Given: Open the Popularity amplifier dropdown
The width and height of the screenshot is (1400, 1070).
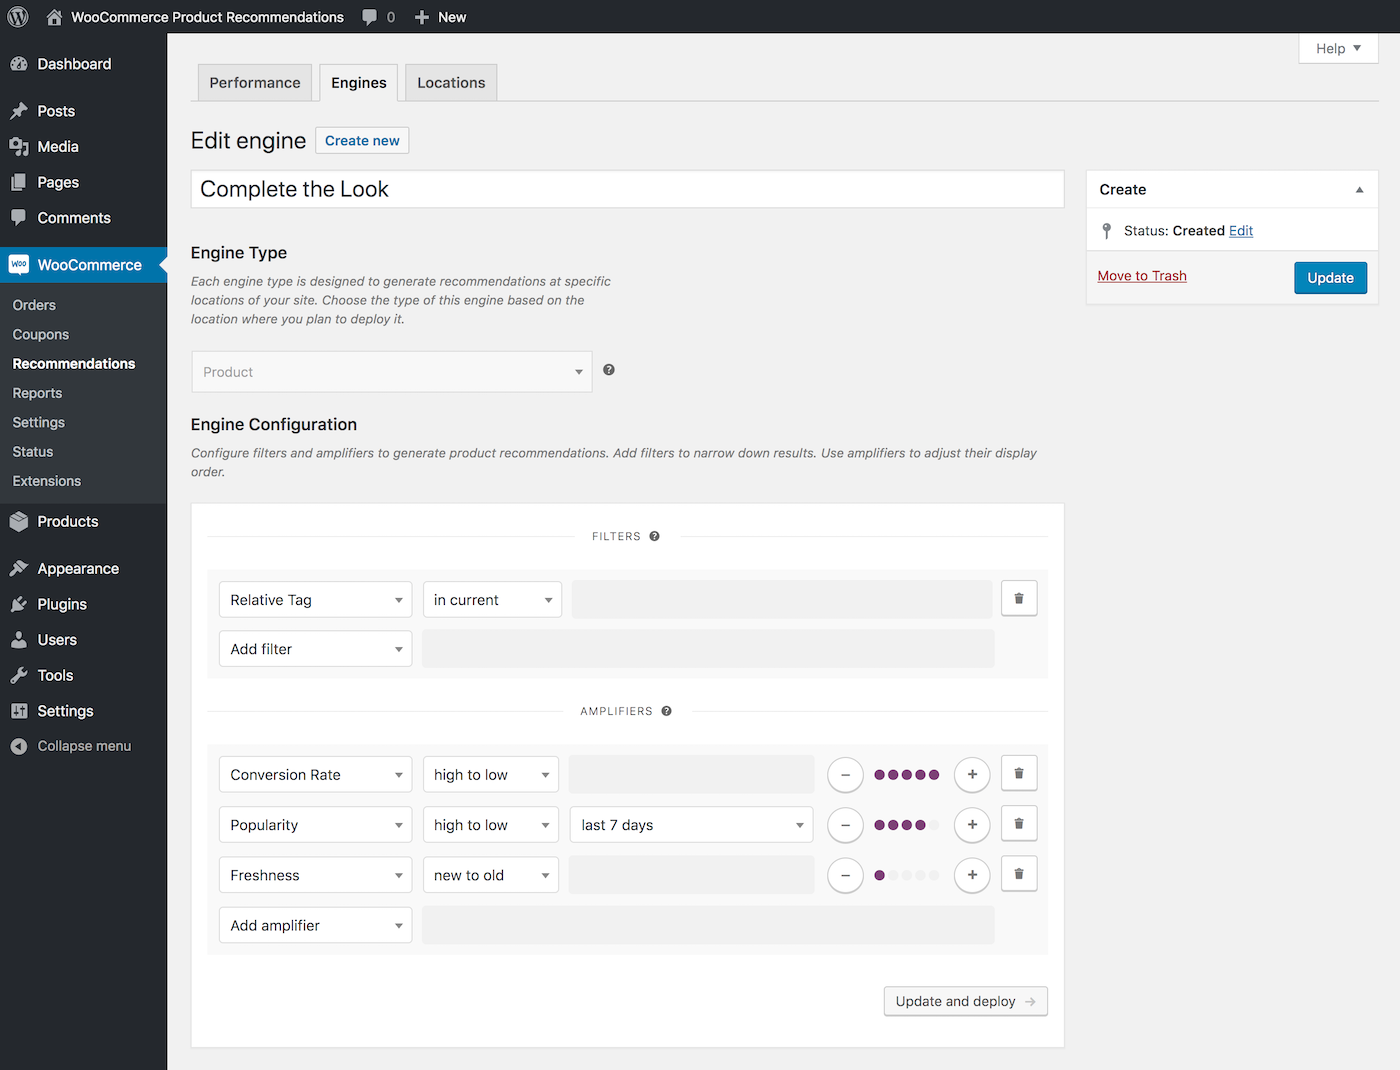Looking at the screenshot, I should click(315, 825).
